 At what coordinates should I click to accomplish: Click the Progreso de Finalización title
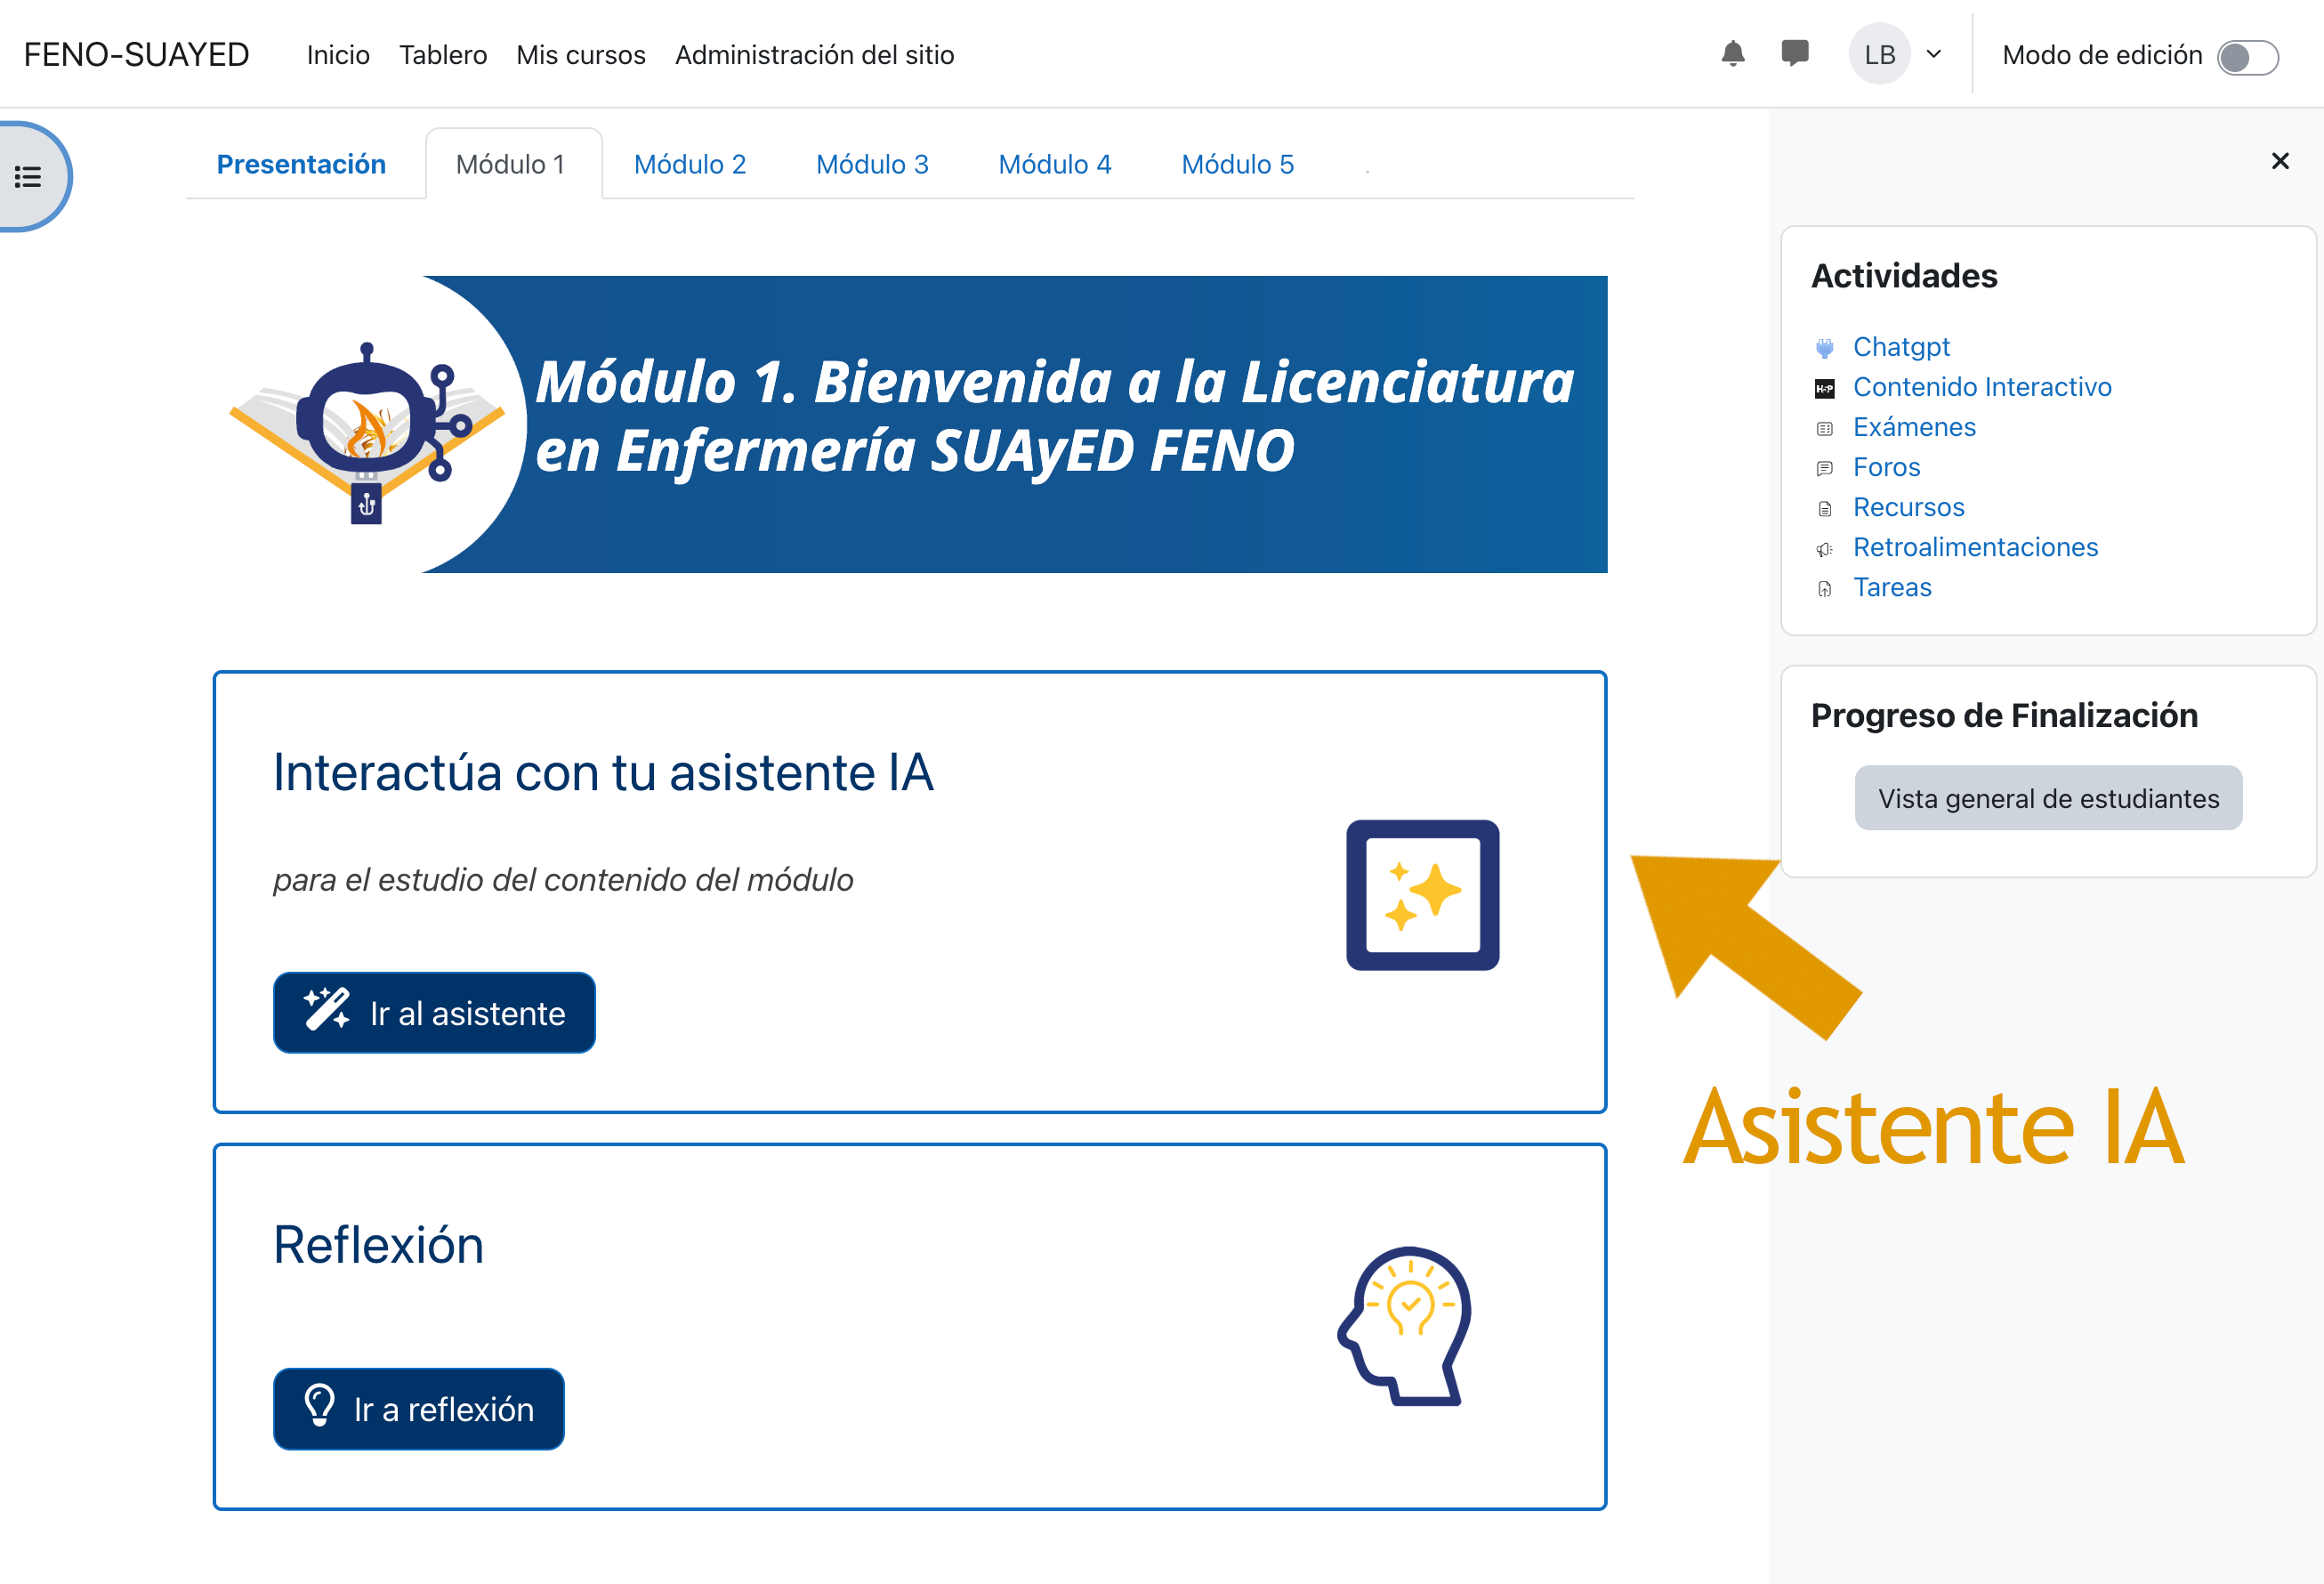coord(2004,716)
